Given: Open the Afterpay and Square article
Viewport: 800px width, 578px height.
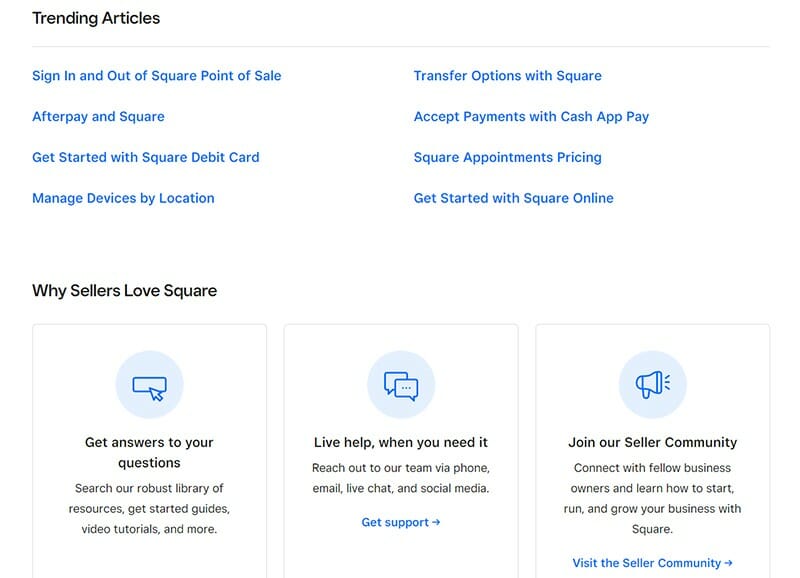Looking at the screenshot, I should pos(97,116).
